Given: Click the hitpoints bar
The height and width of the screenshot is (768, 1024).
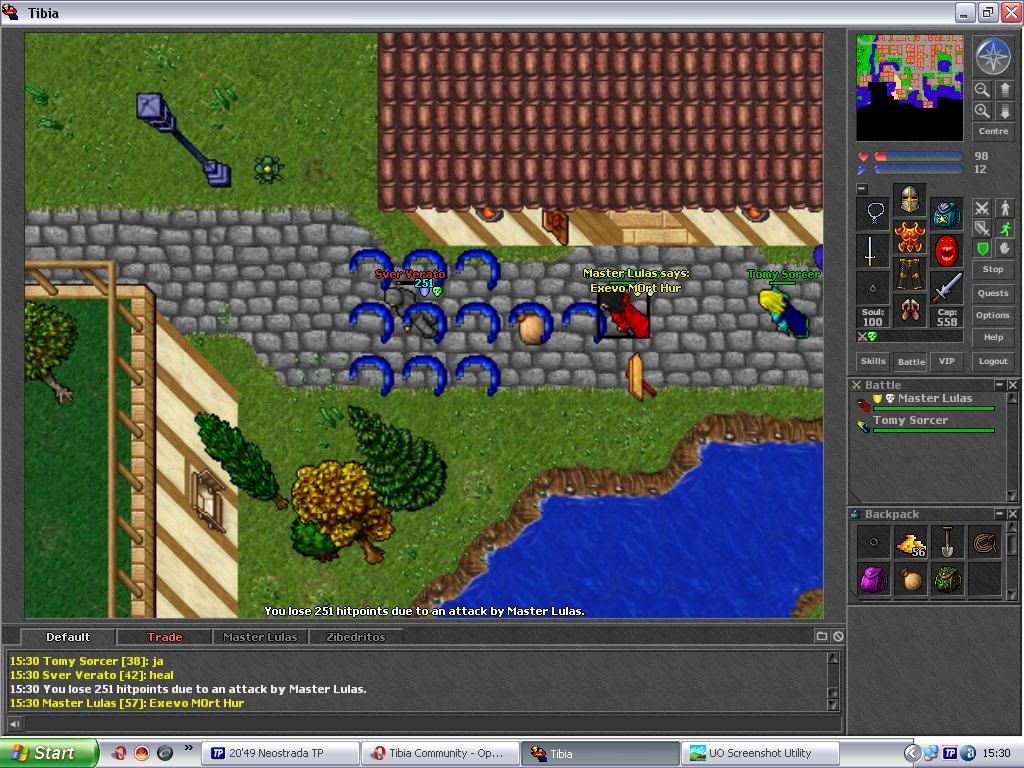Looking at the screenshot, I should point(918,157).
